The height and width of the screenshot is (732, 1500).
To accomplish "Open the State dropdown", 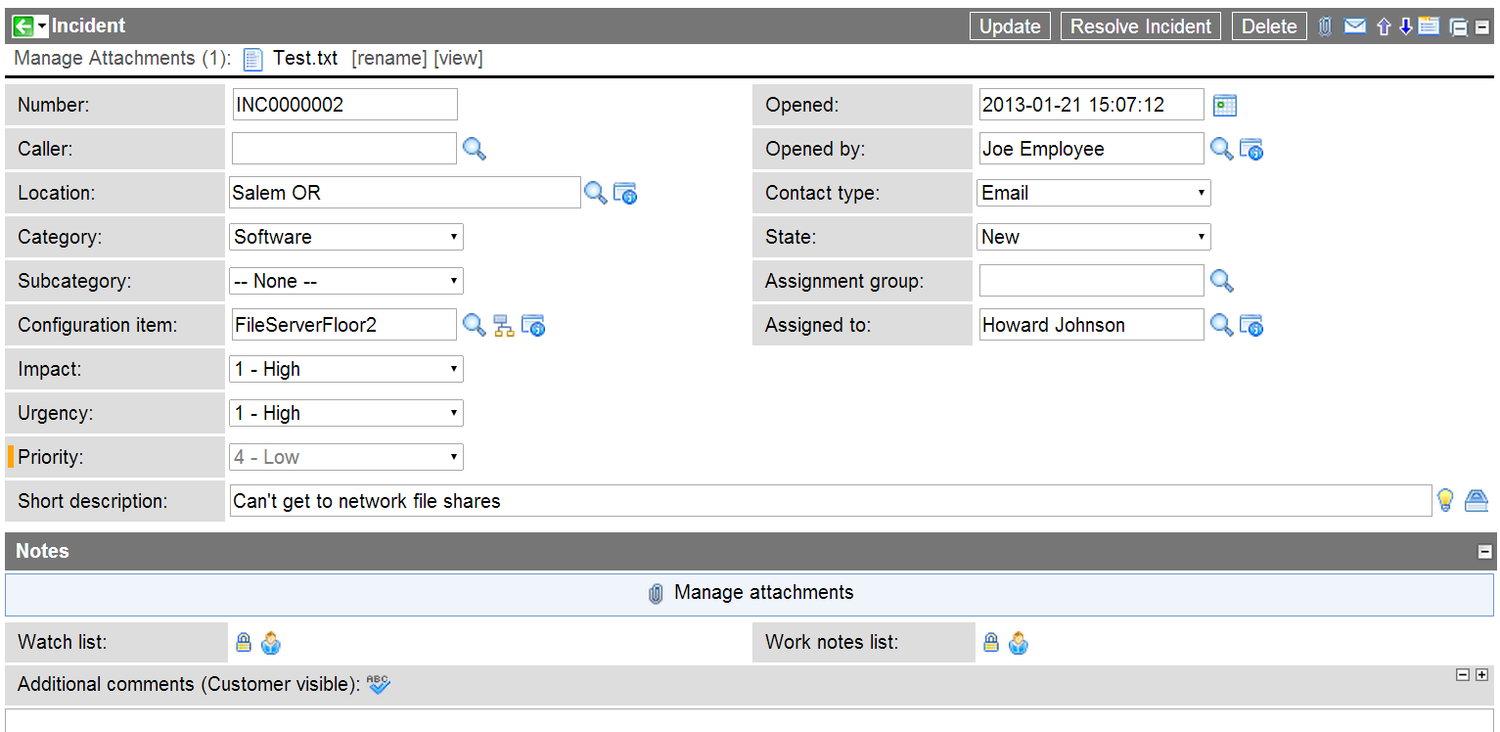I will 1092,236.
